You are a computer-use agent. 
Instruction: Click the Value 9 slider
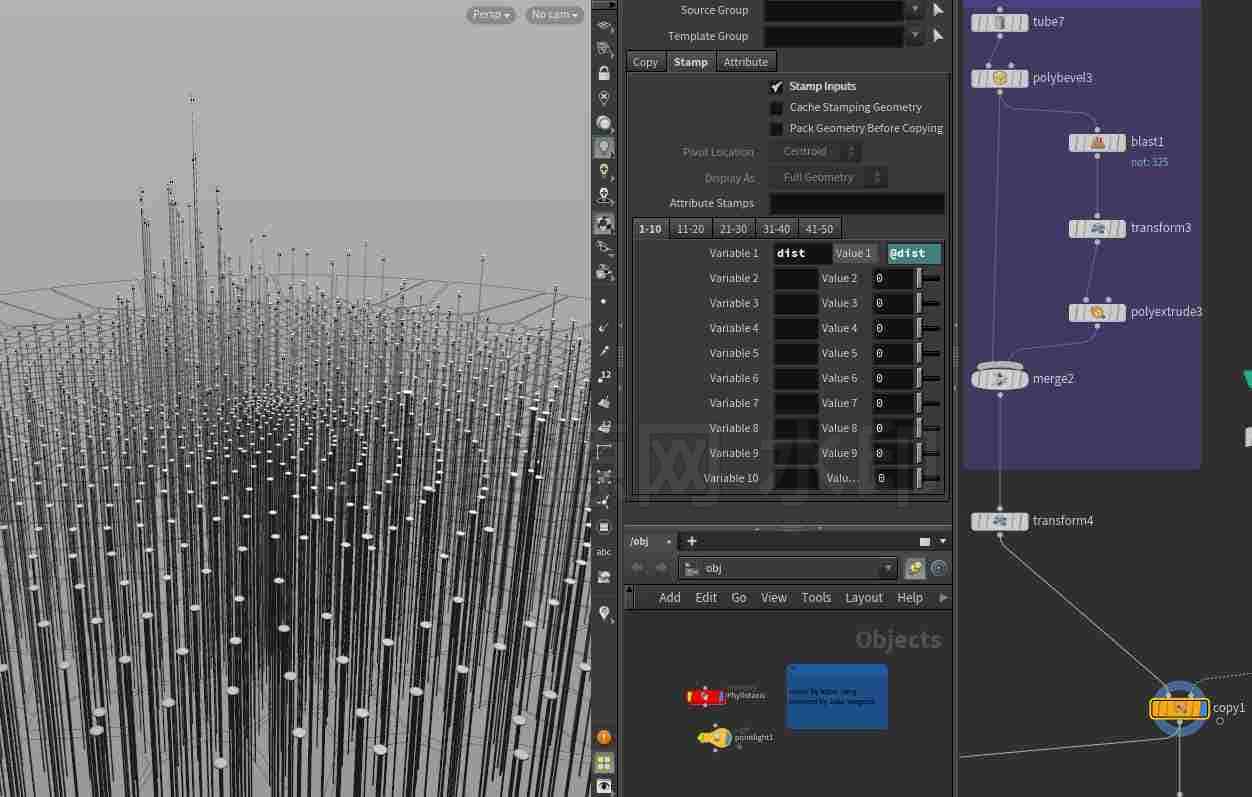click(930, 454)
